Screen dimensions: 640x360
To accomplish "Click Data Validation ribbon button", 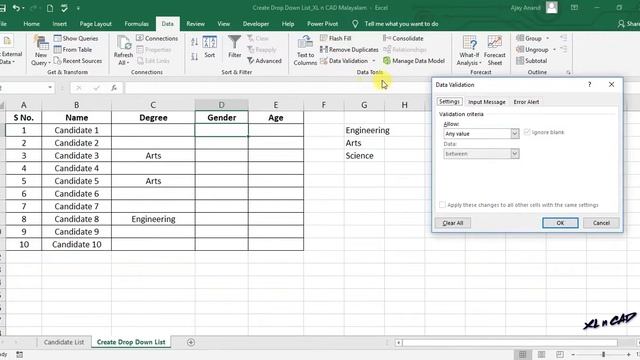I will point(344,61).
